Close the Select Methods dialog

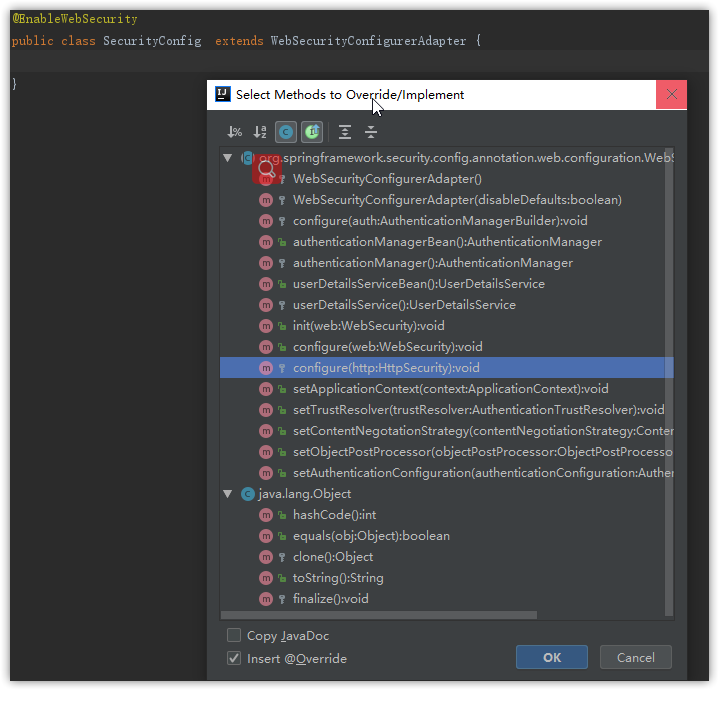pyautogui.click(x=671, y=95)
